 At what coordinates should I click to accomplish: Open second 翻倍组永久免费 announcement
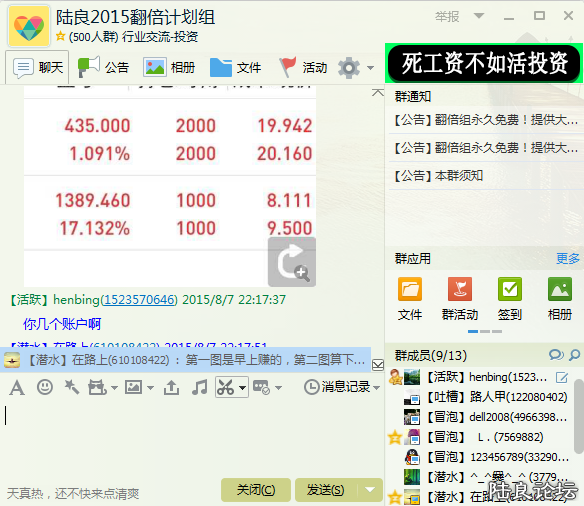(x=486, y=148)
